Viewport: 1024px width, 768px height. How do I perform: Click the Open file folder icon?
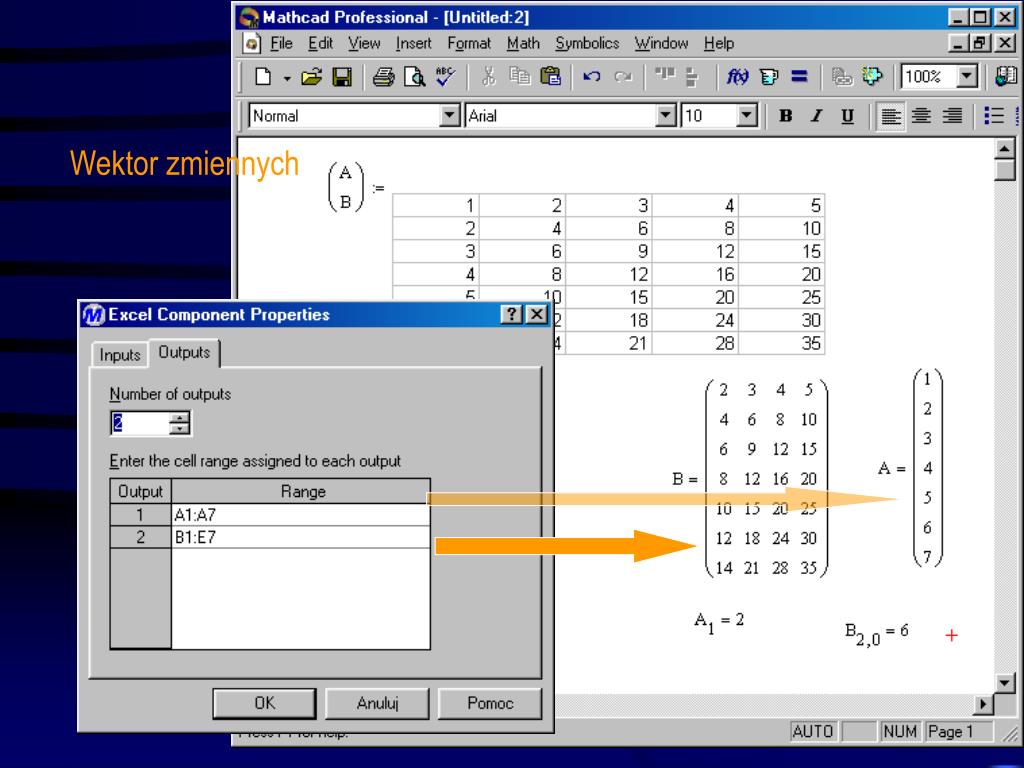312,77
